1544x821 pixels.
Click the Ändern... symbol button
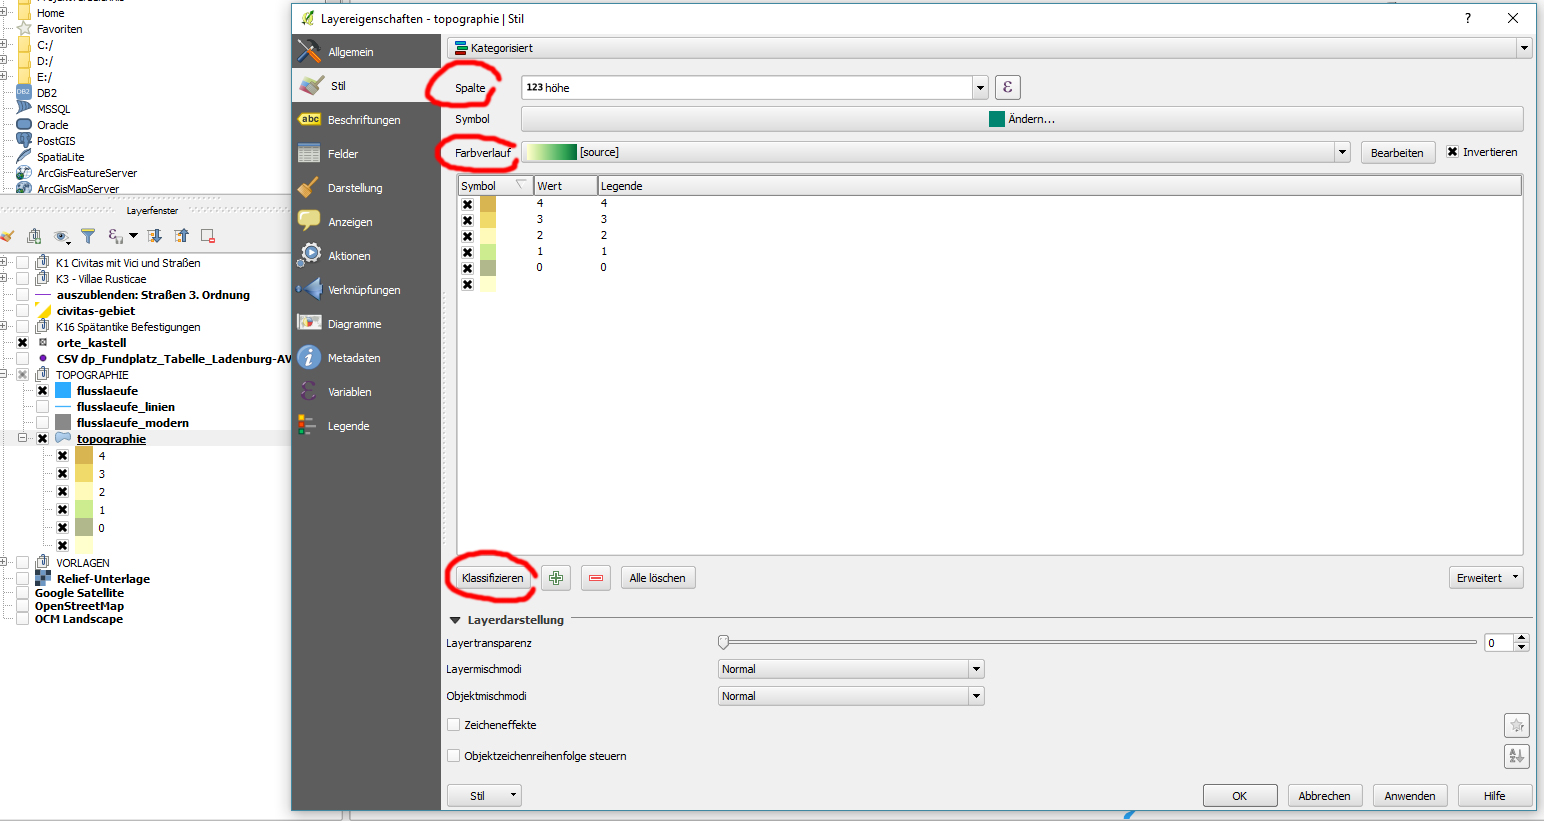pyautogui.click(x=1022, y=119)
